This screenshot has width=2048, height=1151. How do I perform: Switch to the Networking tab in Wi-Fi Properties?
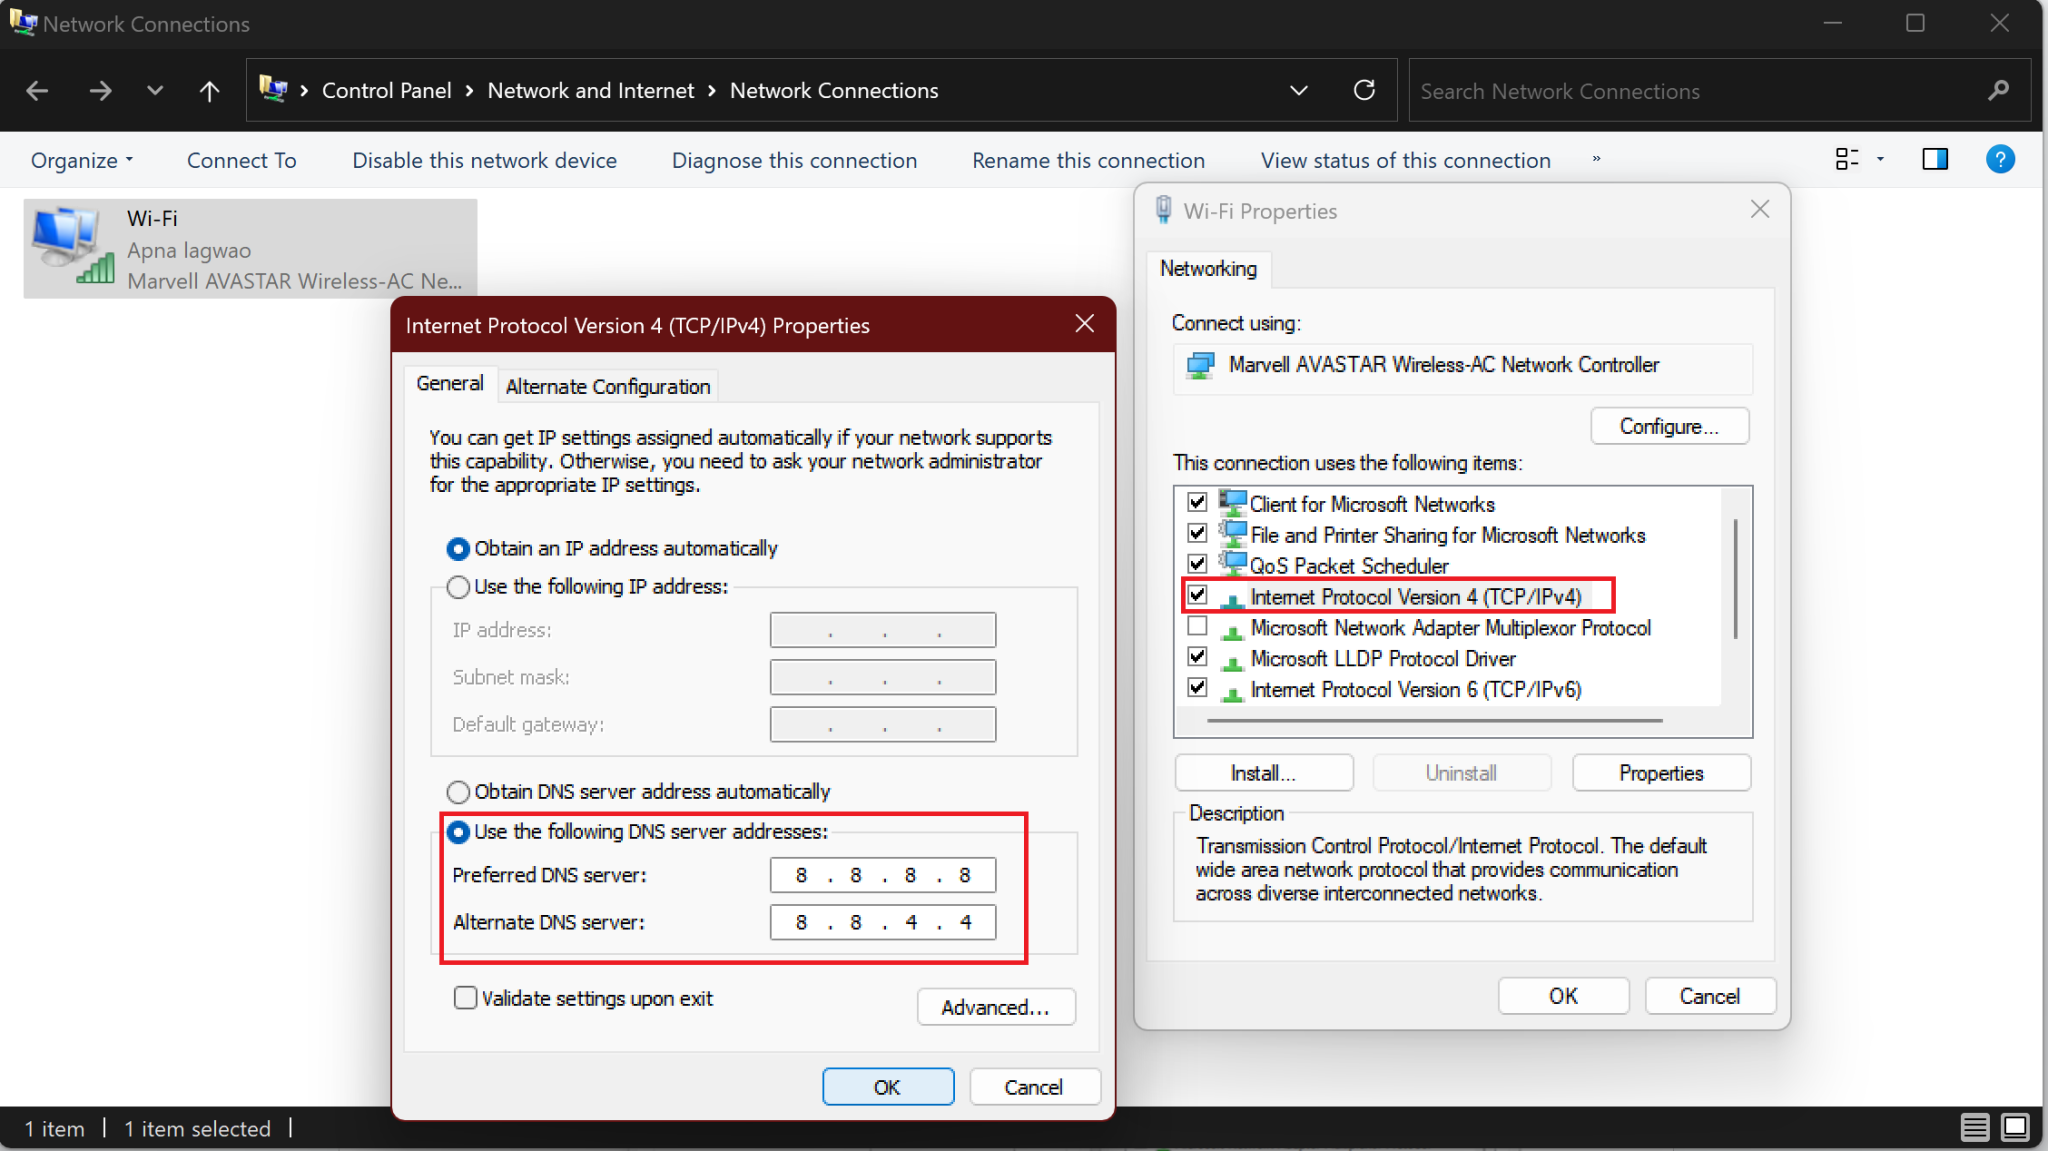coord(1205,269)
